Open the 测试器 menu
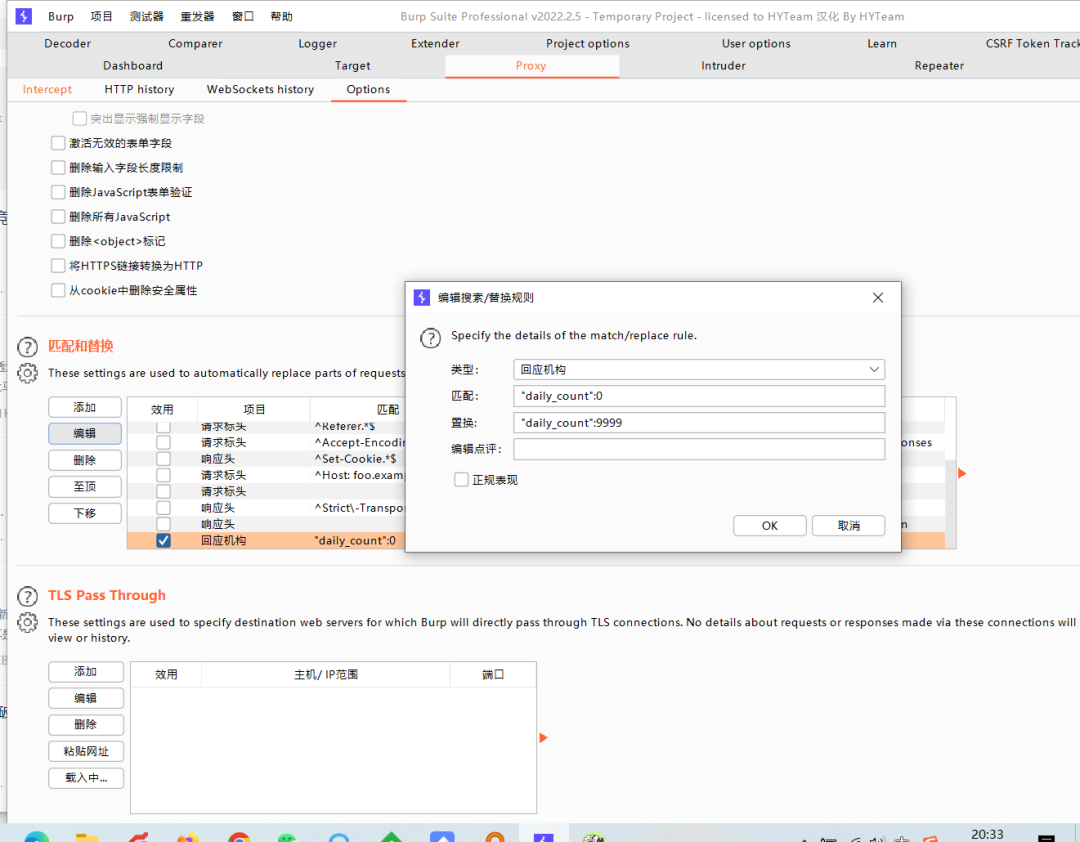Viewport: 1080px width, 842px height. (x=147, y=16)
